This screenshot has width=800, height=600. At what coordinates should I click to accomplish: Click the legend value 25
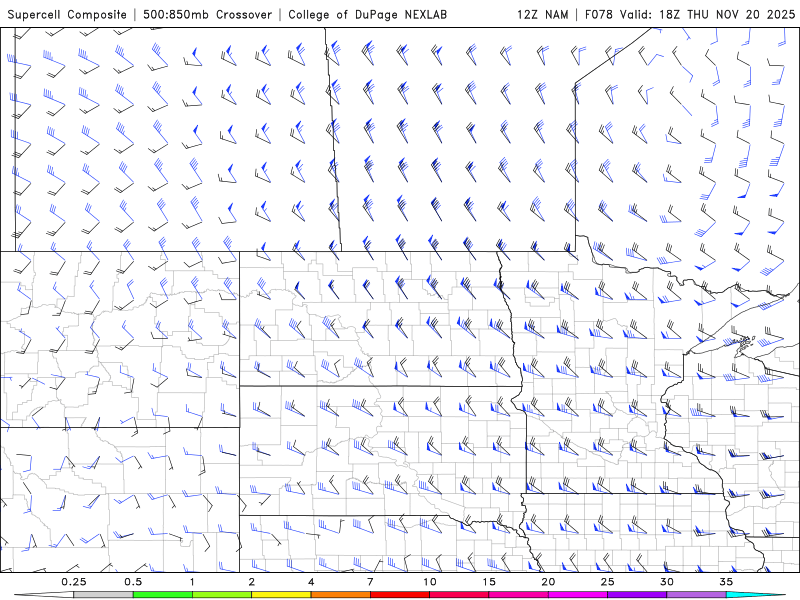click(x=608, y=582)
